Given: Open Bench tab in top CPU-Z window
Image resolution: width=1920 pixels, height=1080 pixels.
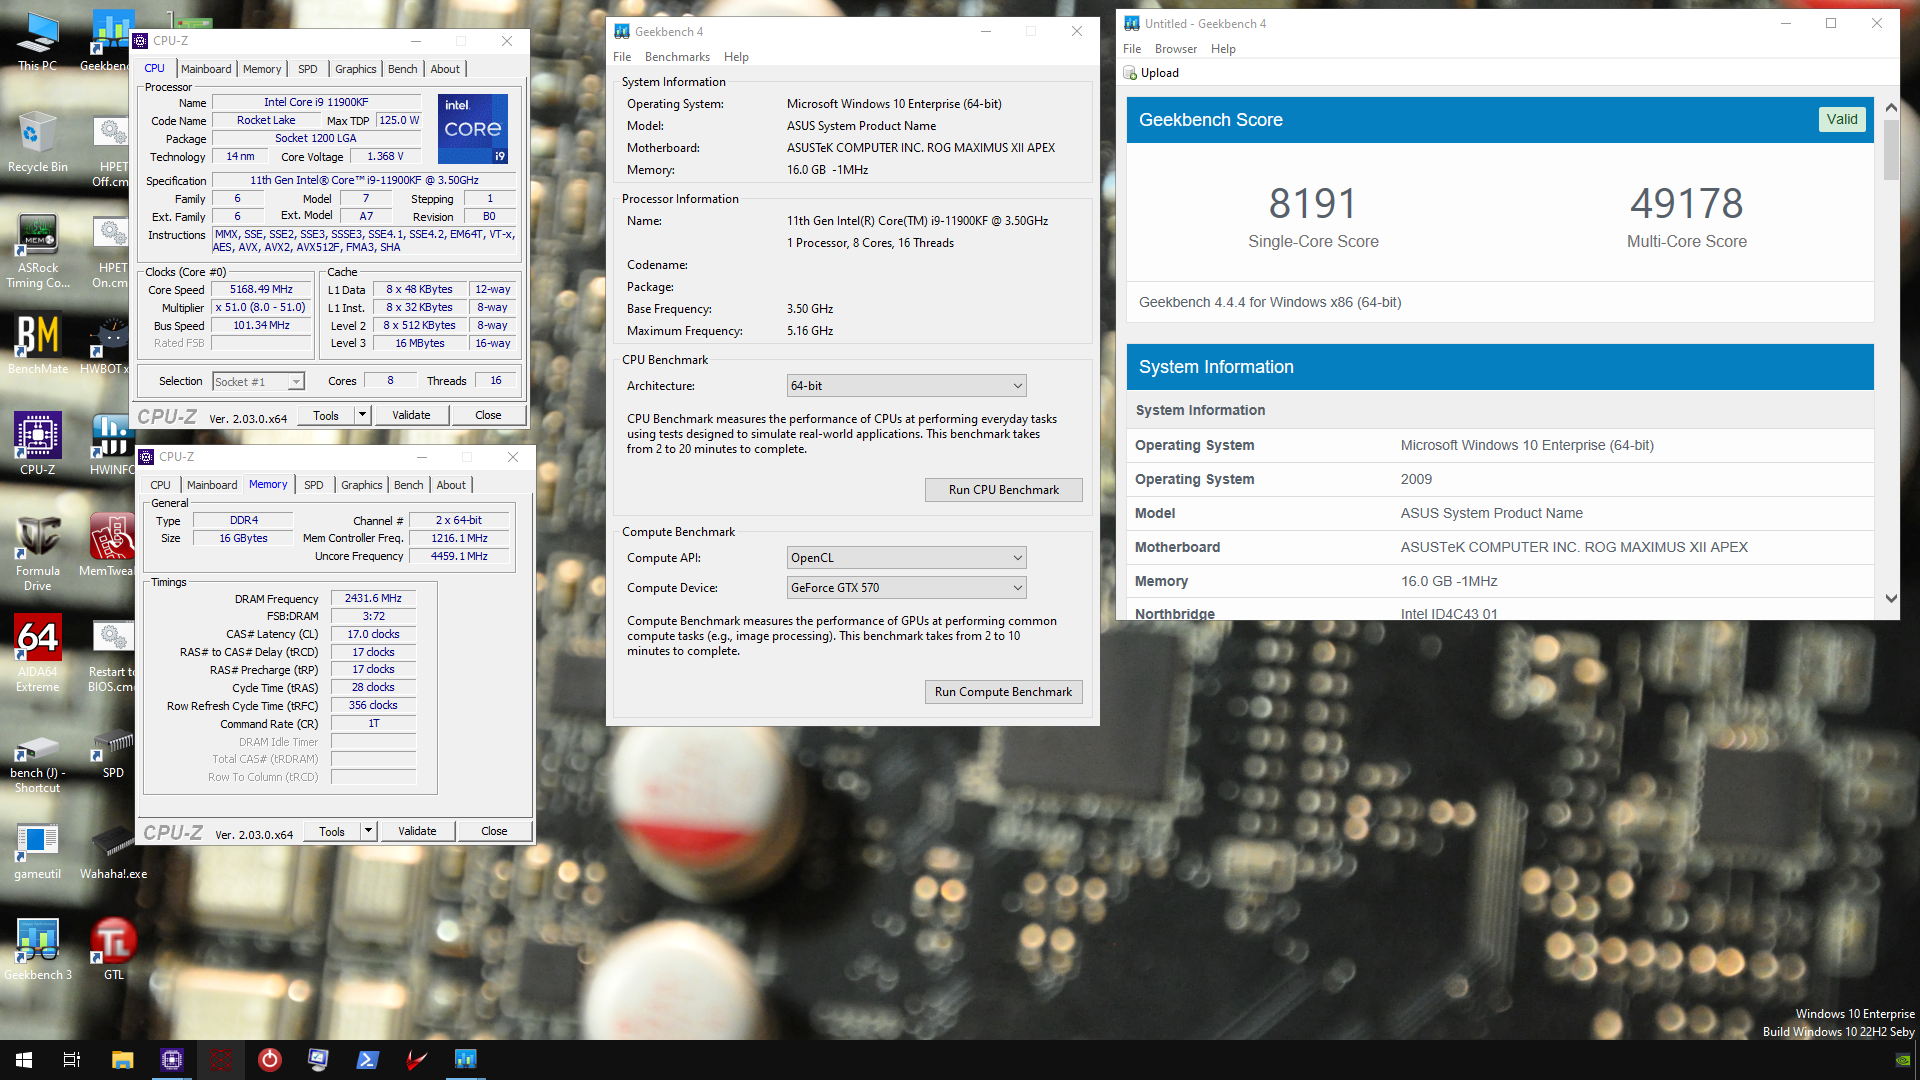Looking at the screenshot, I should coord(403,69).
